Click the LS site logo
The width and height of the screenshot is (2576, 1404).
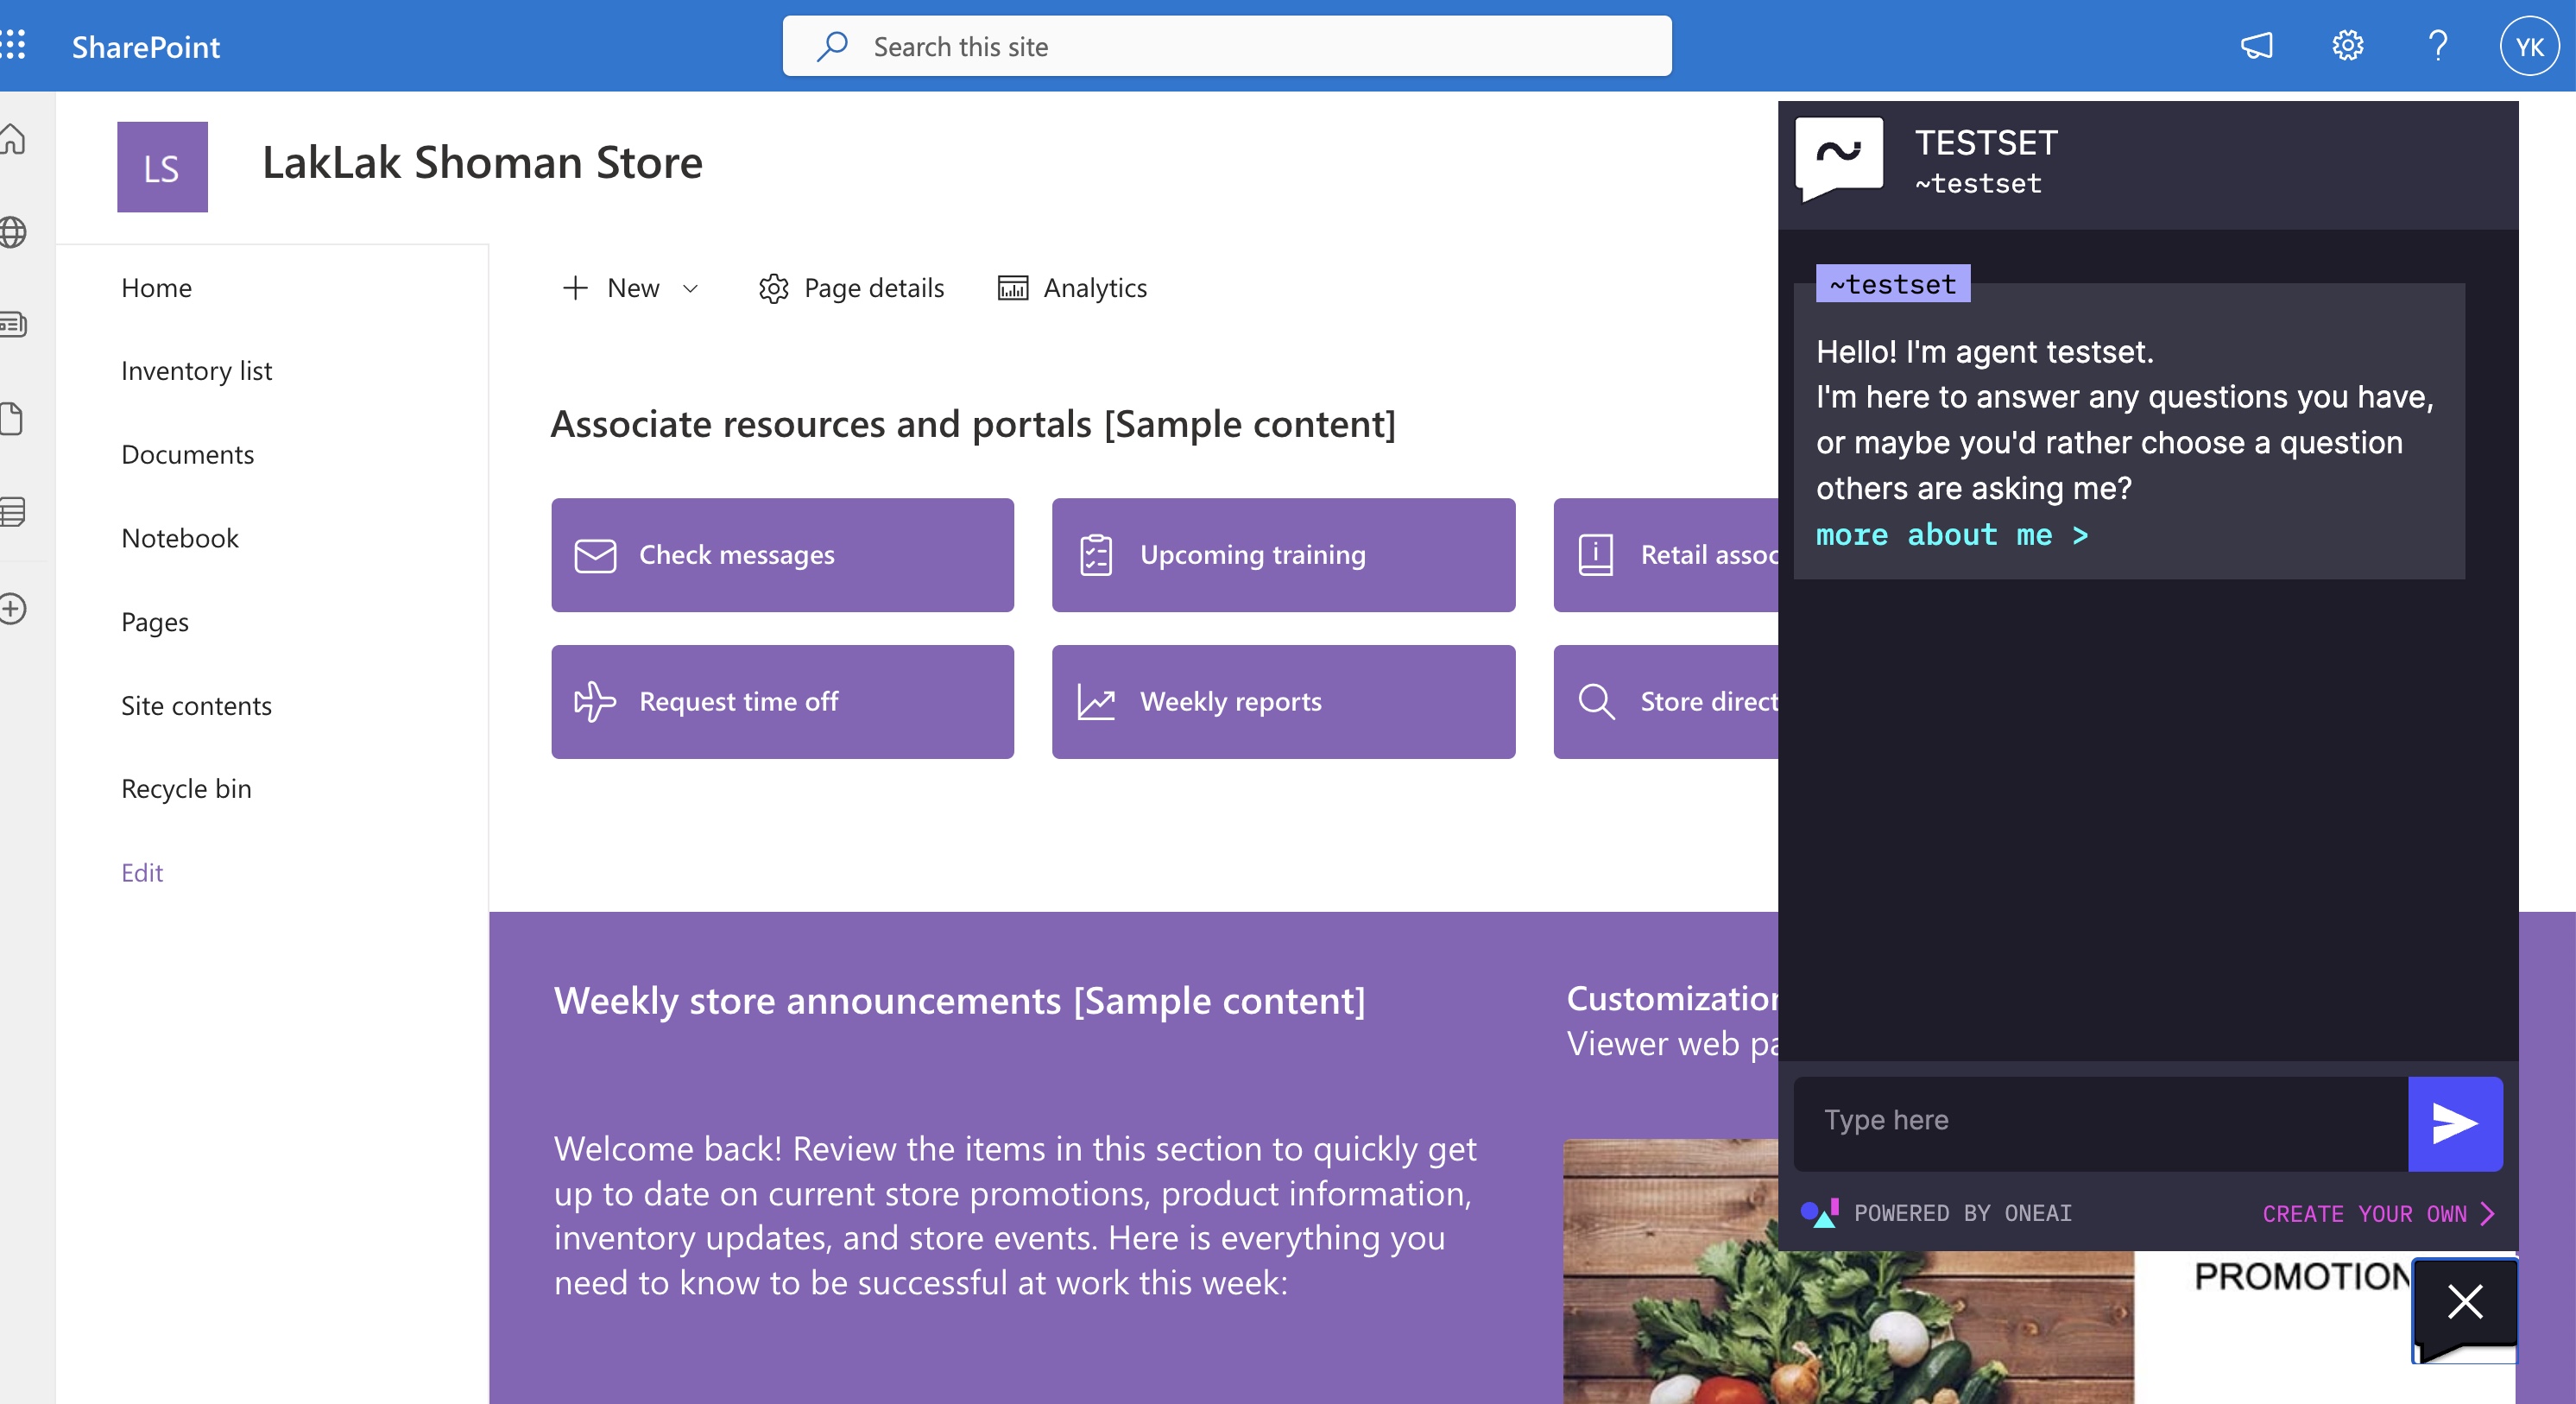(x=162, y=167)
